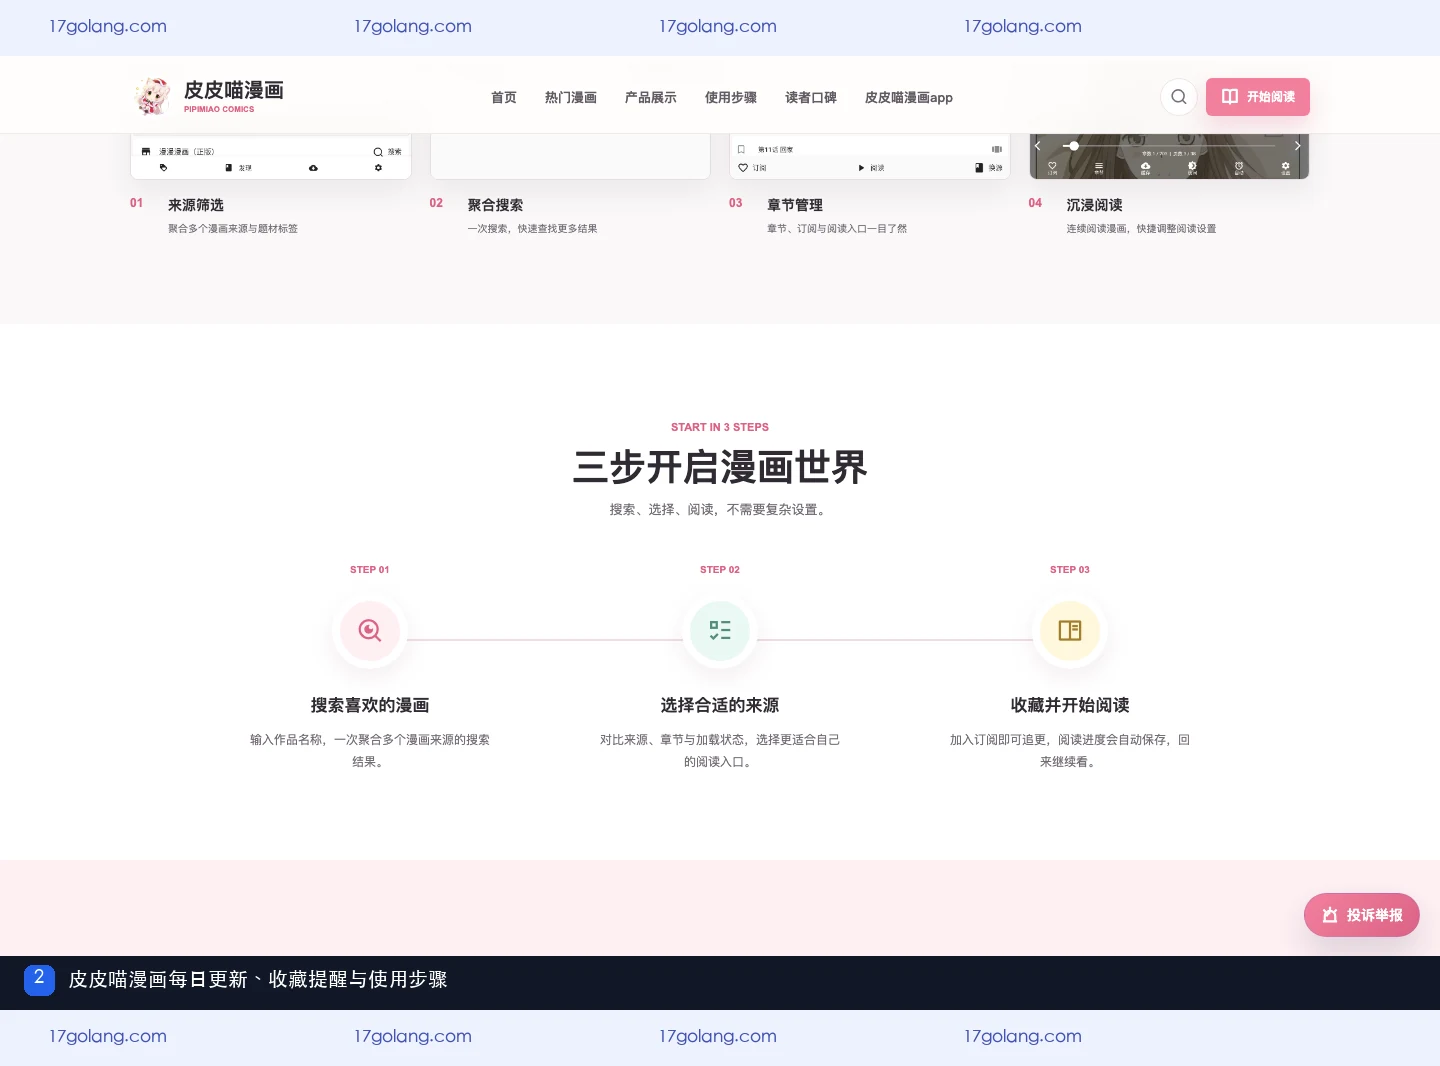The width and height of the screenshot is (1440, 1066).
Task: Click the 收藏并开始阅读 step title
Action: coord(1070,705)
